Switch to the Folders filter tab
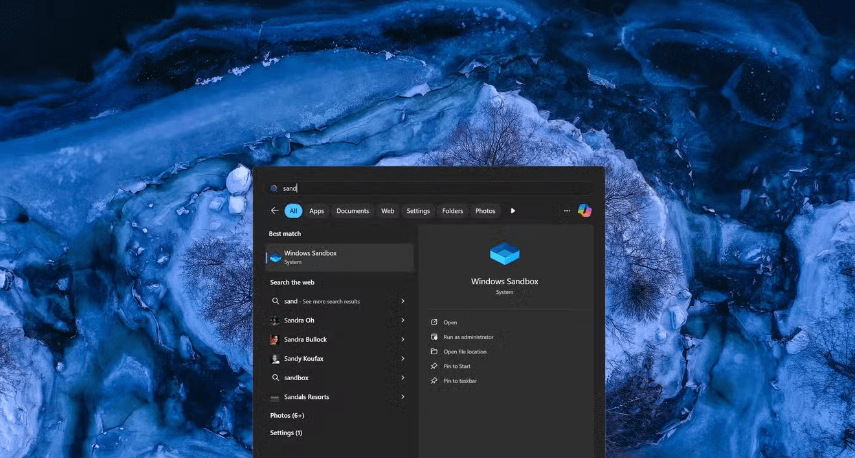855x458 pixels. [x=453, y=211]
